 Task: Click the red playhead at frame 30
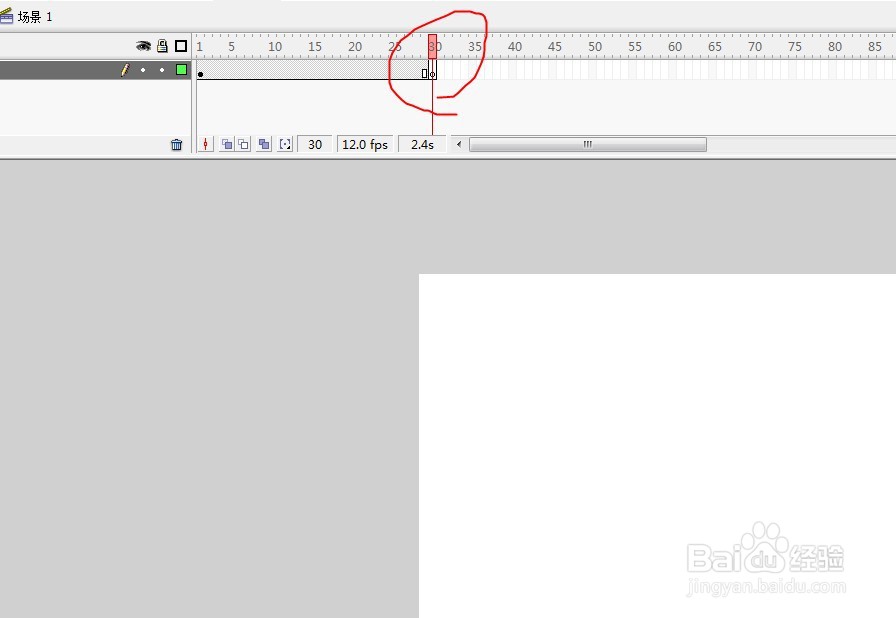(x=433, y=46)
